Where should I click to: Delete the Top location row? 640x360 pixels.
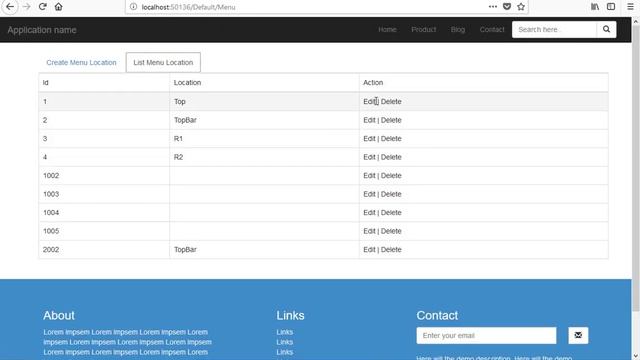(x=391, y=101)
